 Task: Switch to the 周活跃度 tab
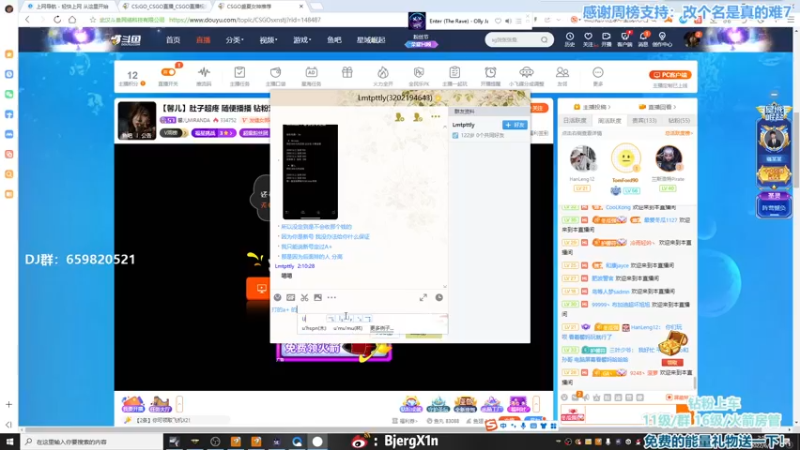pos(610,121)
